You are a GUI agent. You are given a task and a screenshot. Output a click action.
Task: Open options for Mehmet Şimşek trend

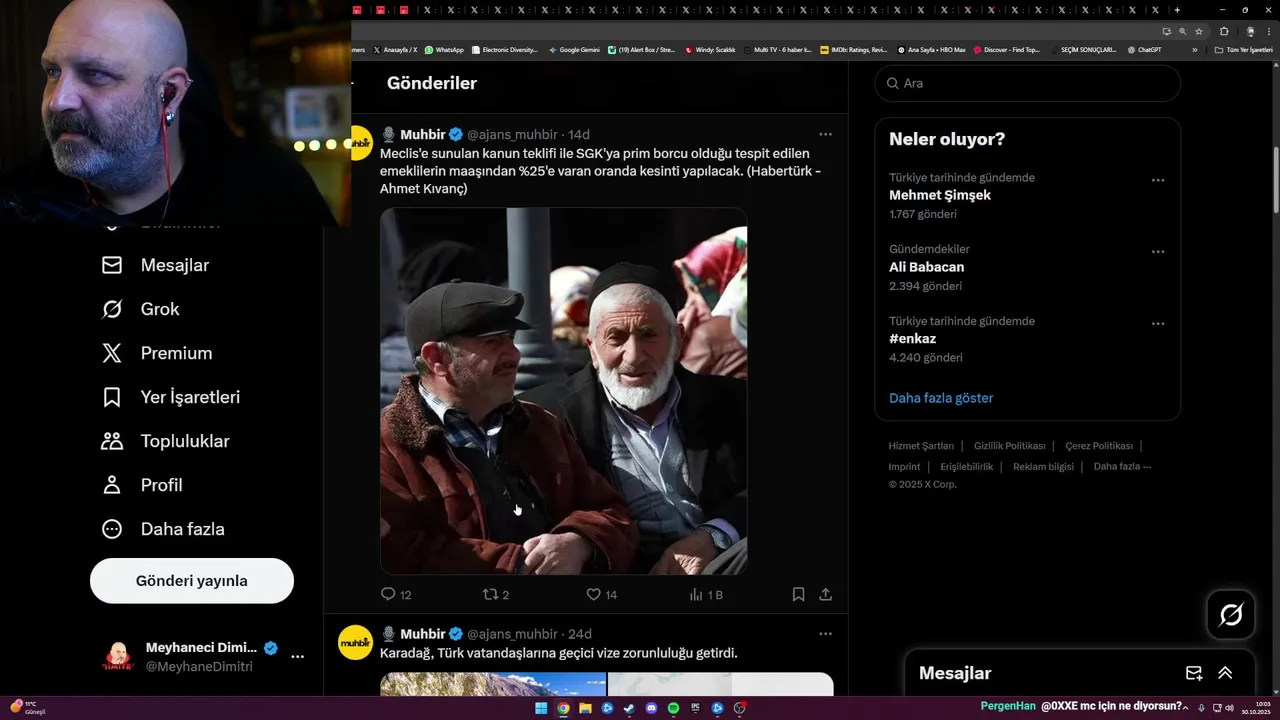coord(1158,180)
